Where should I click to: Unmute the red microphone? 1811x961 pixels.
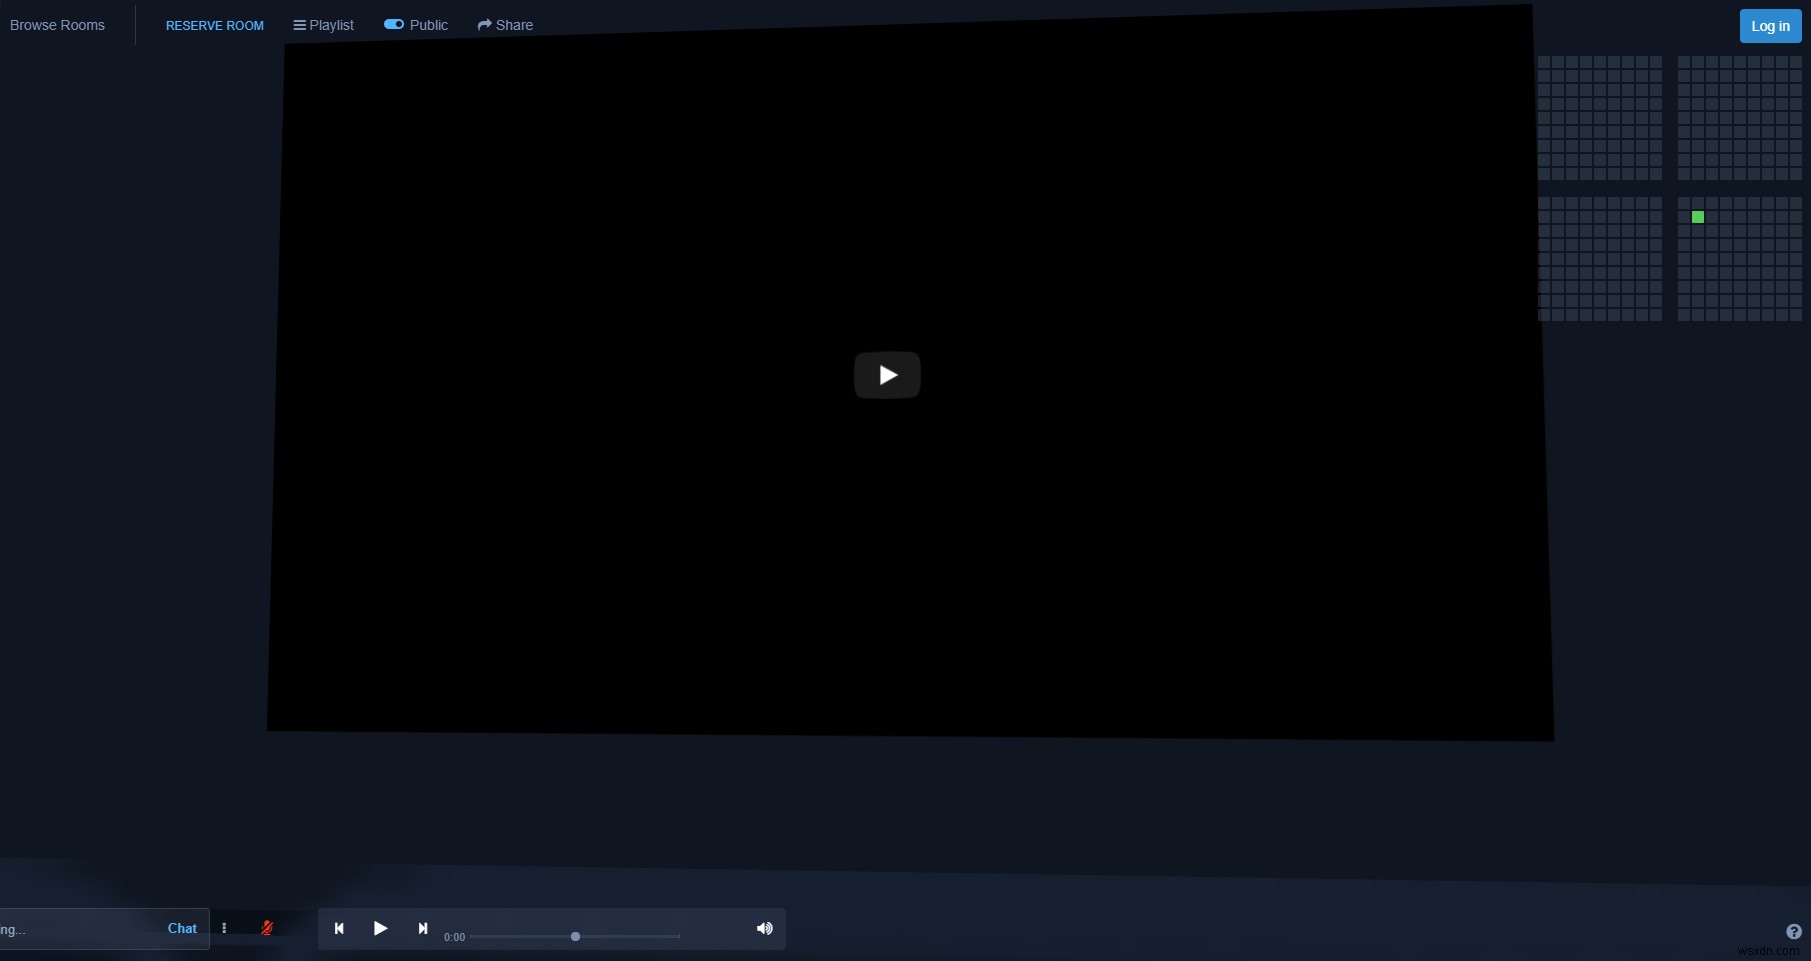point(266,928)
